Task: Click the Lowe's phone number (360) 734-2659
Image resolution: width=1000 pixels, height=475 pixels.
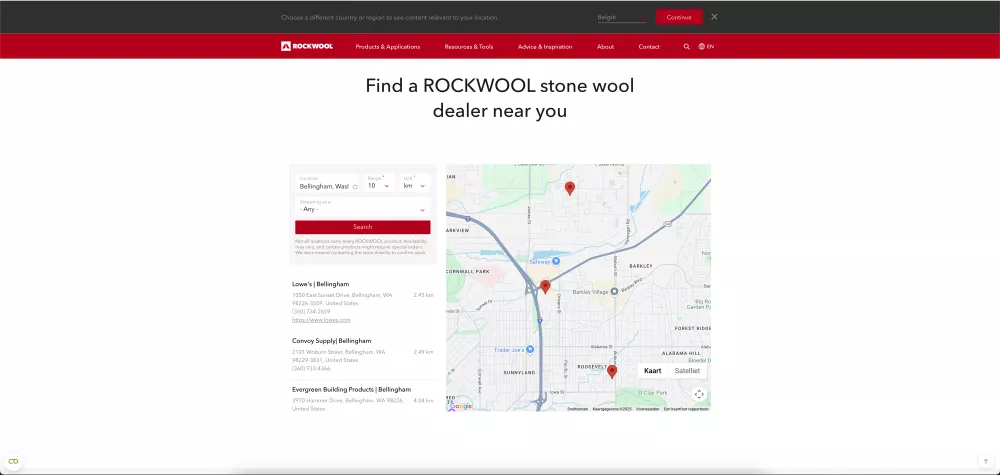Action: 311,312
